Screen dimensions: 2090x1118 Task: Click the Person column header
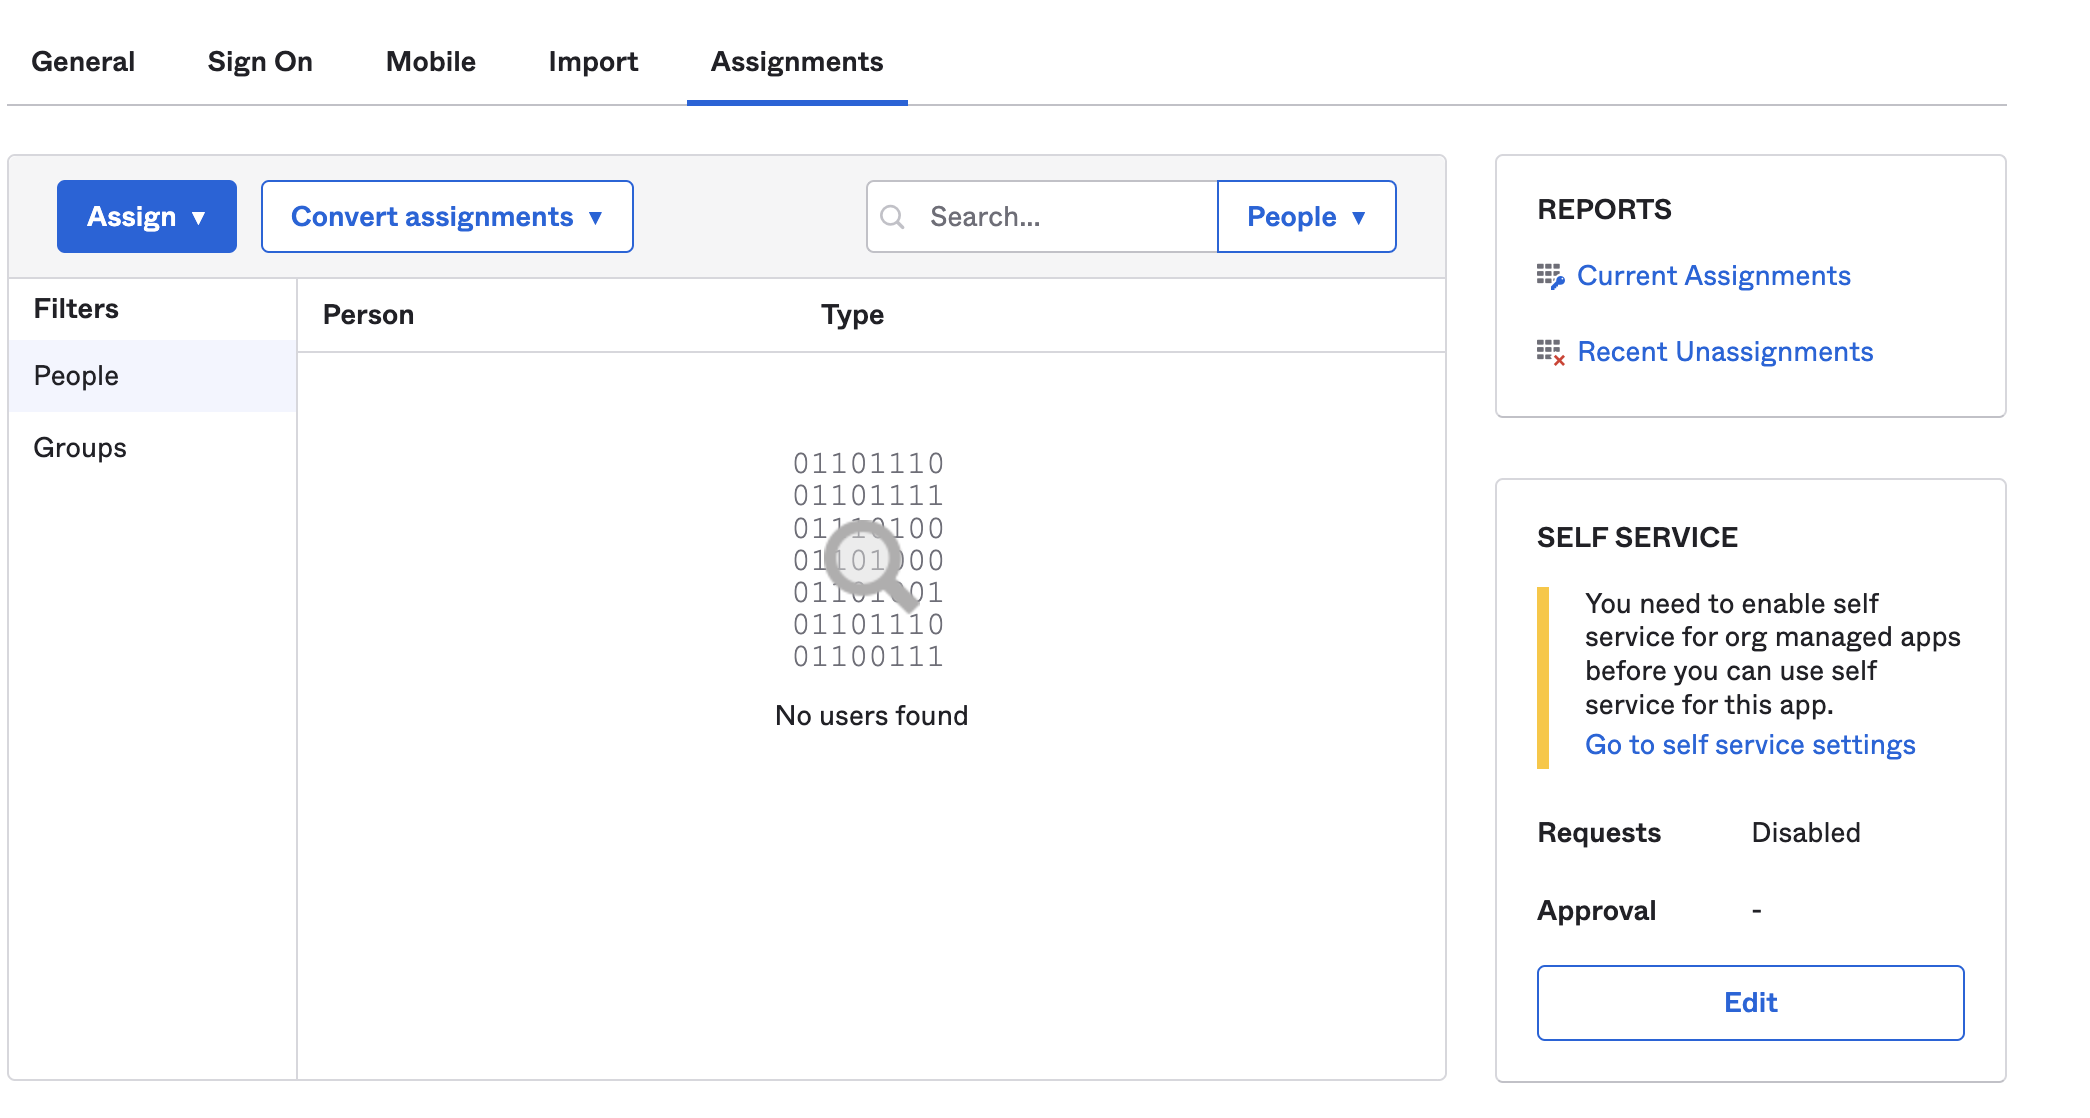(368, 315)
